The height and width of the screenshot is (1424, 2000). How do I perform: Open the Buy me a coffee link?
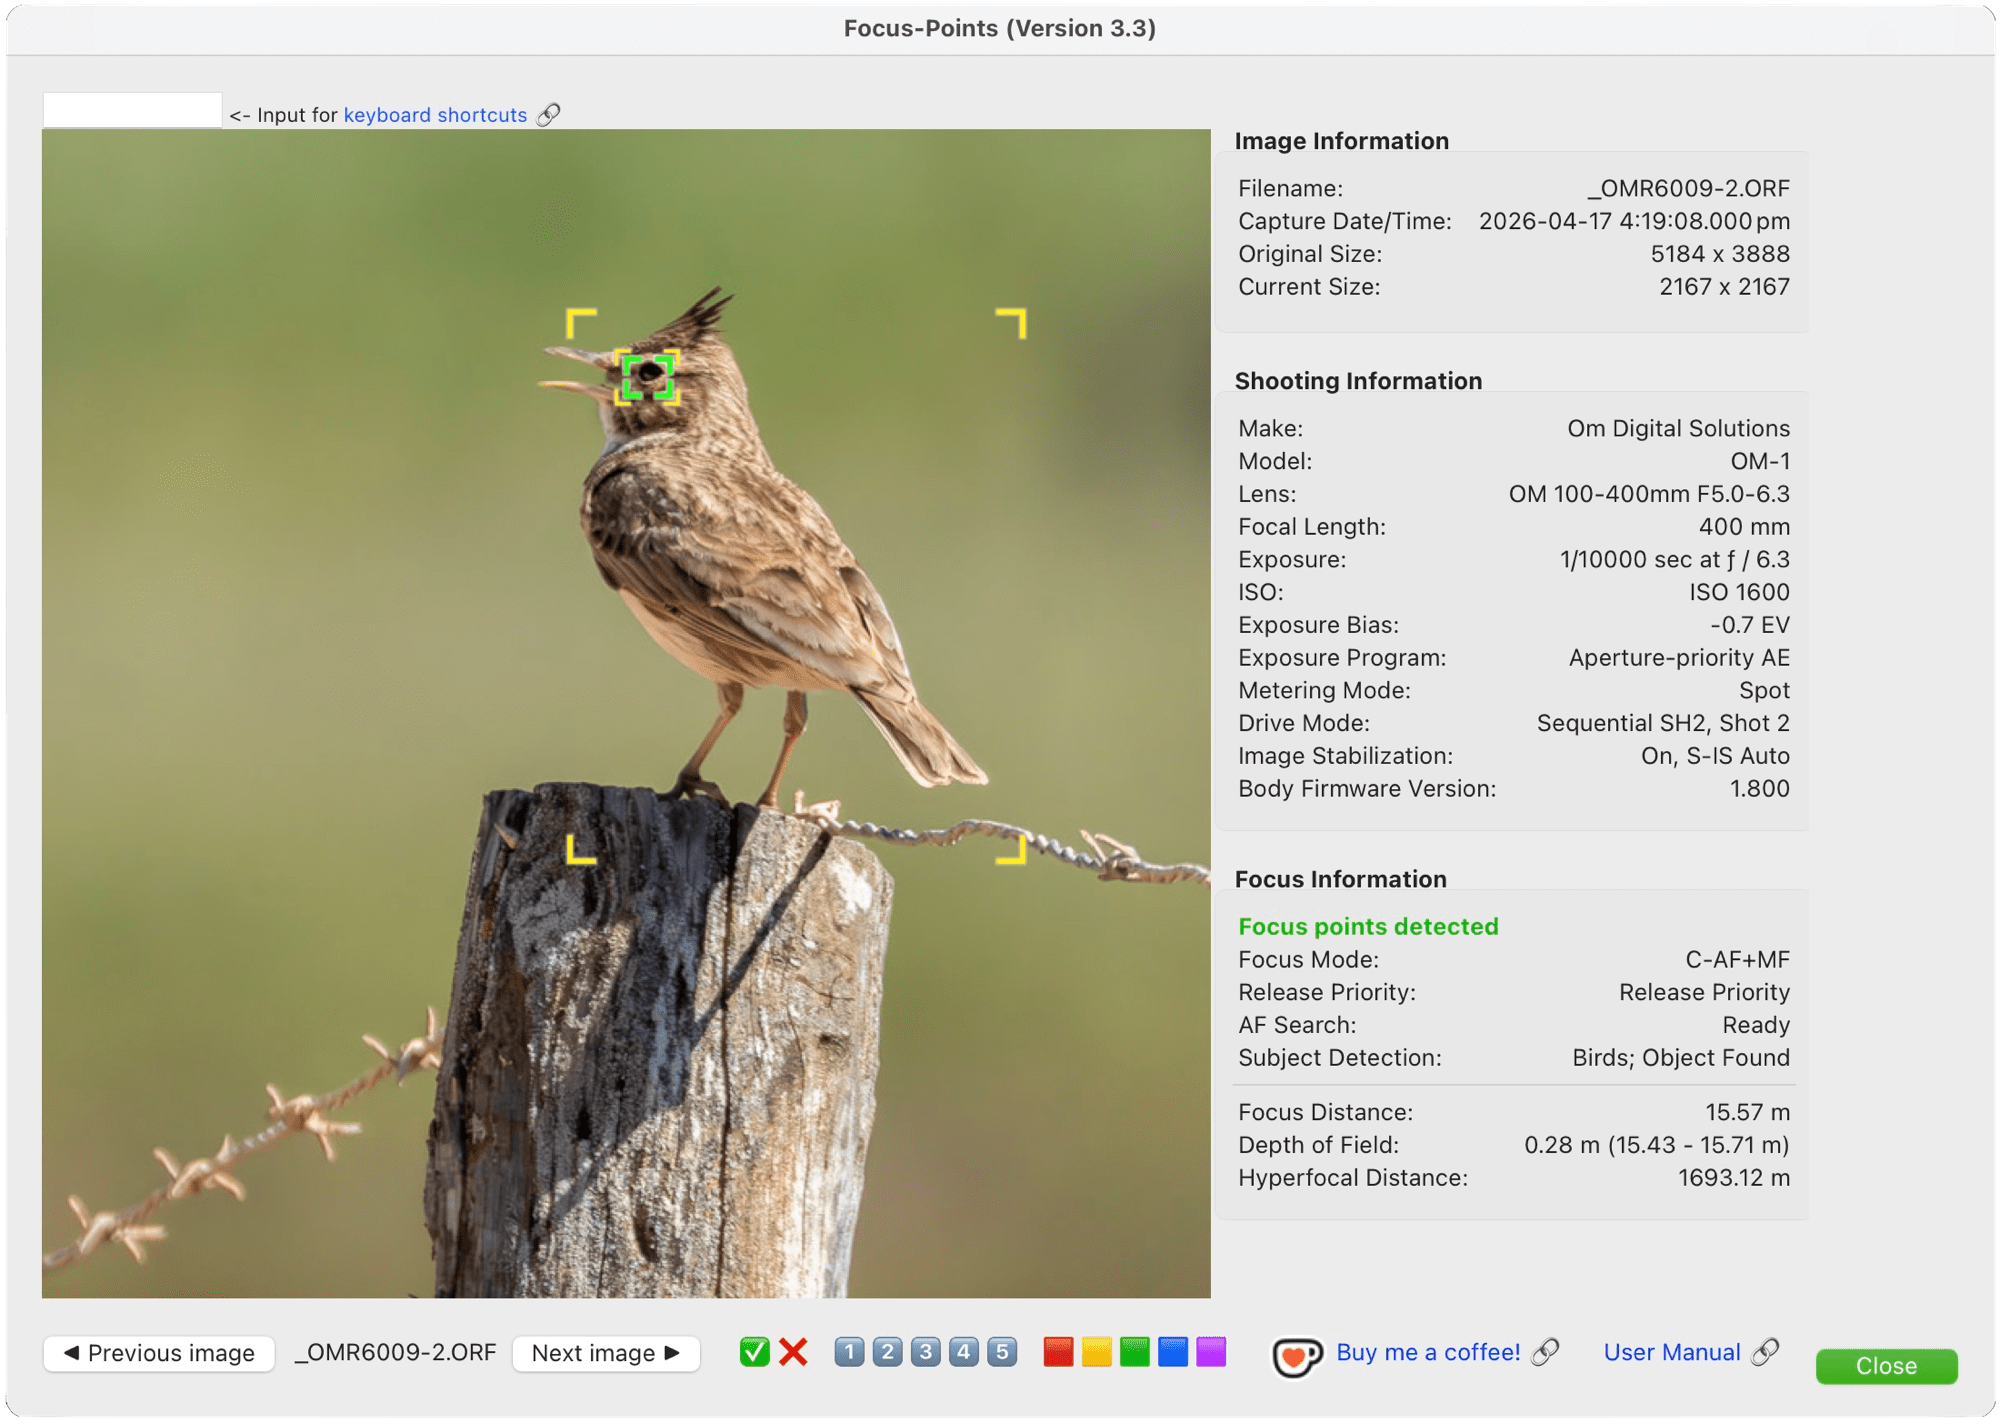pos(1428,1352)
